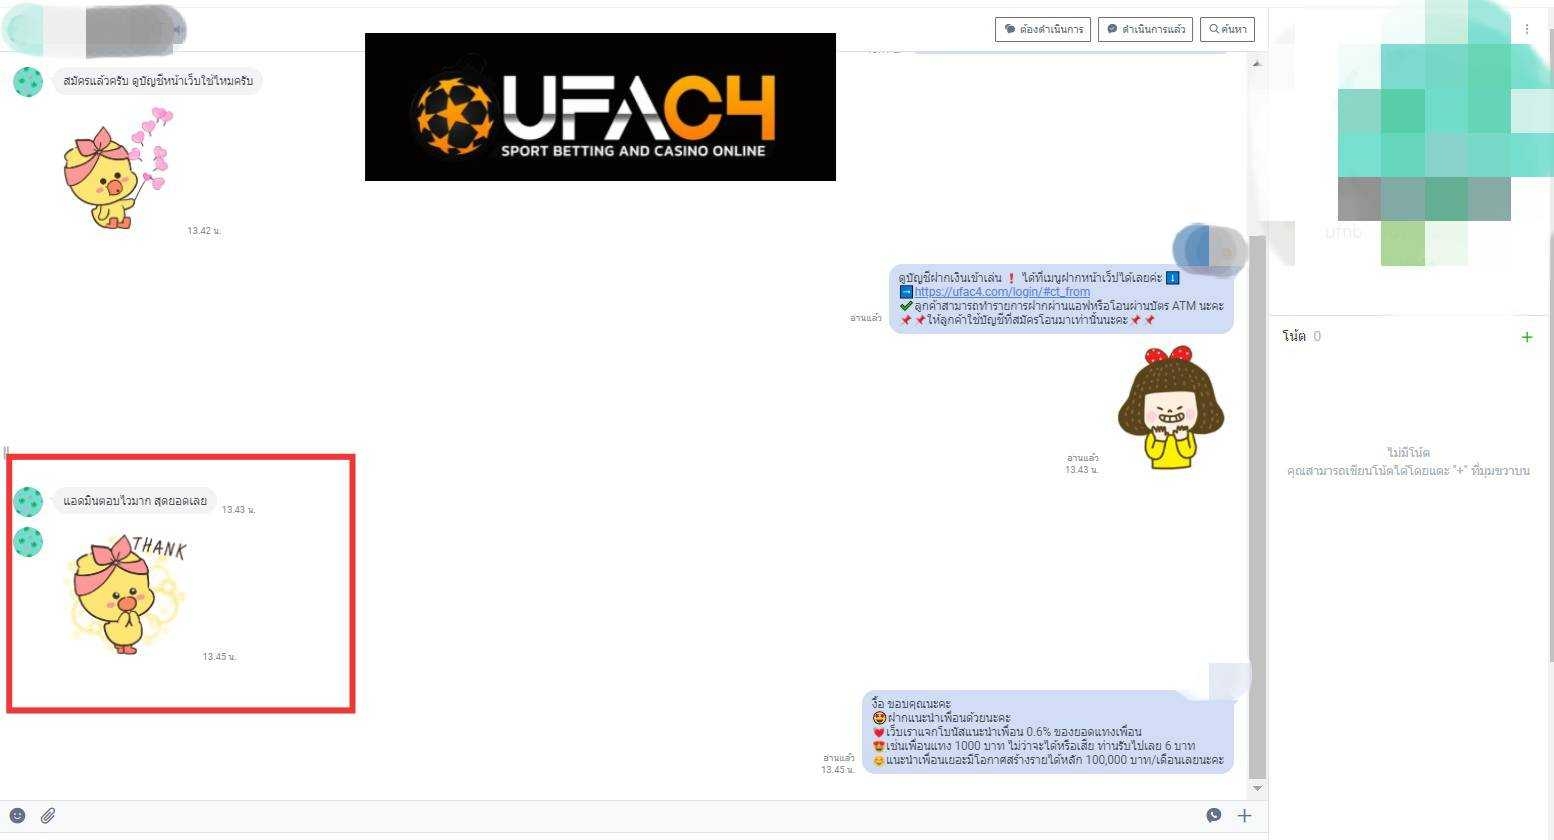1554x840 pixels.
Task: Click customer avatar beside first message
Action: pos(28,81)
